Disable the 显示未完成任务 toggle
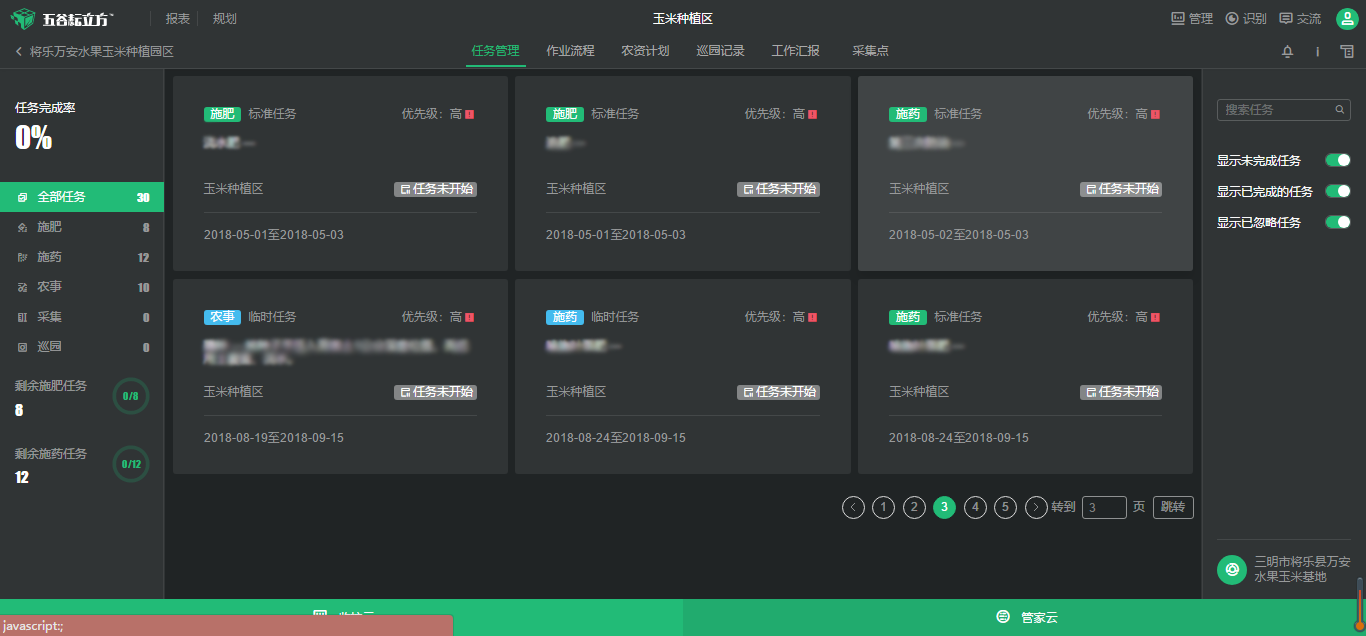The height and width of the screenshot is (636, 1366). (1337, 159)
